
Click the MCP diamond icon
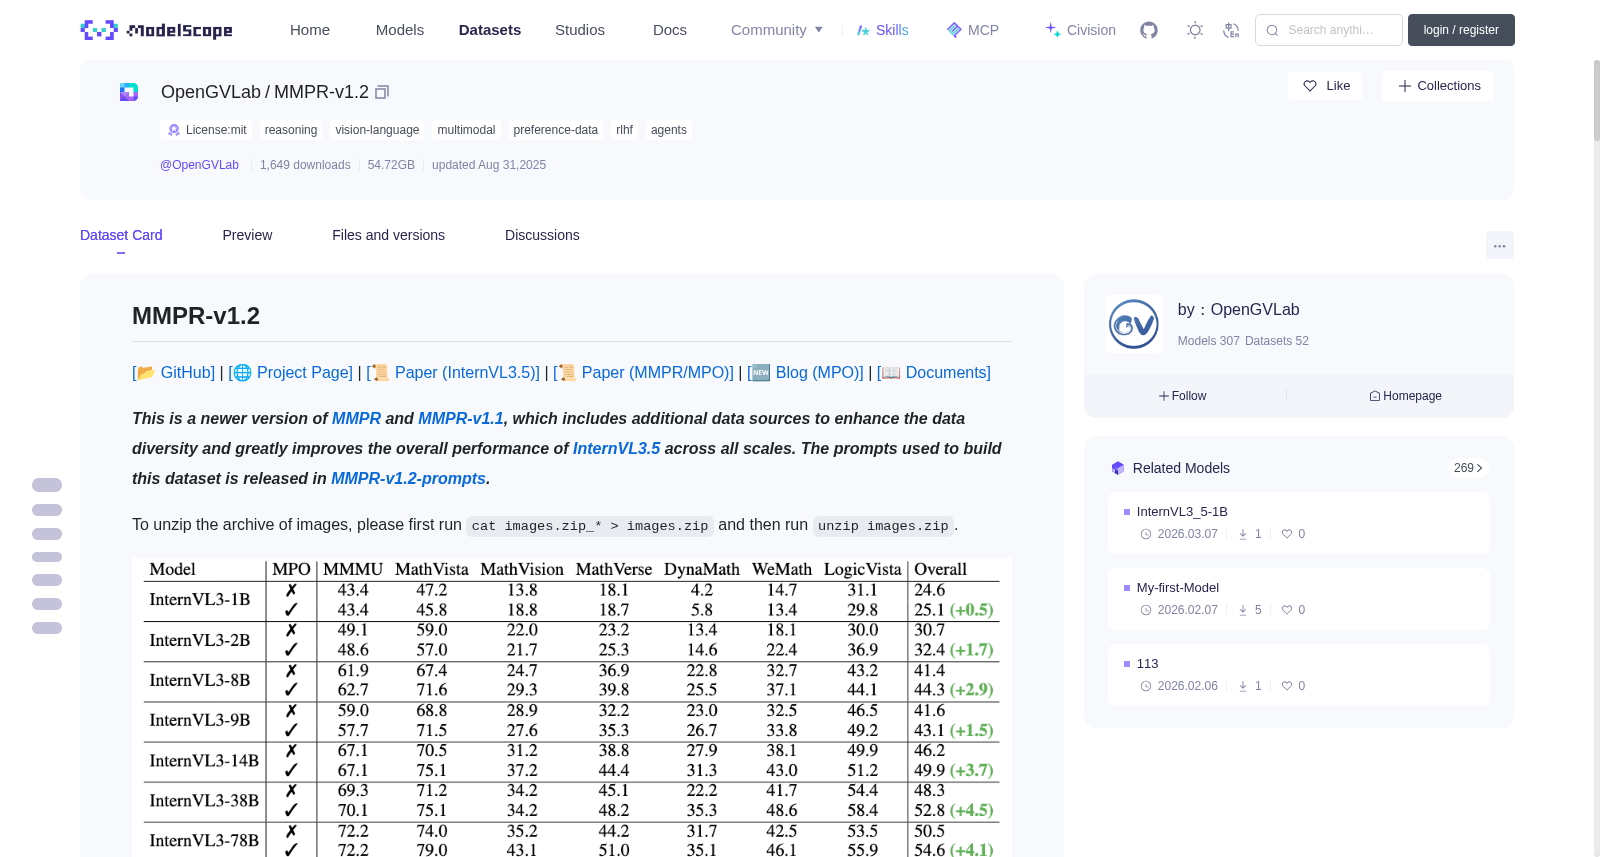tap(954, 30)
